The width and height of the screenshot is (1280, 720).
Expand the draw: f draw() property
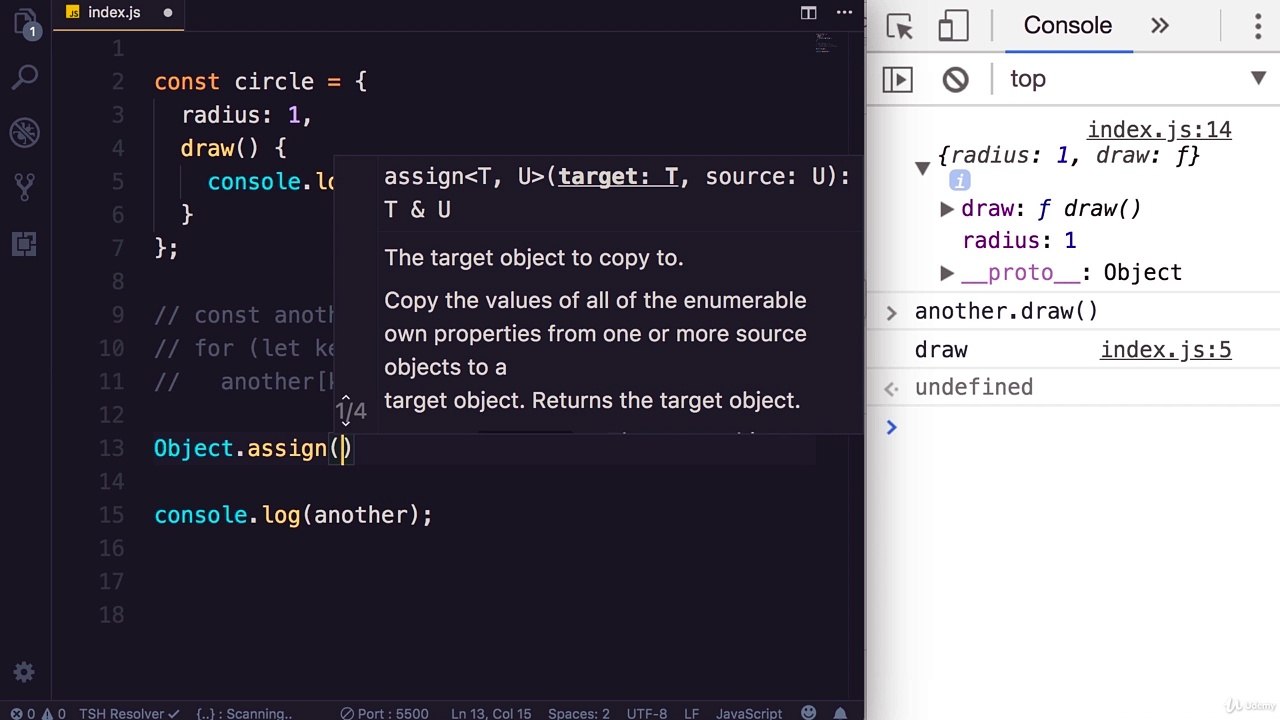(946, 209)
